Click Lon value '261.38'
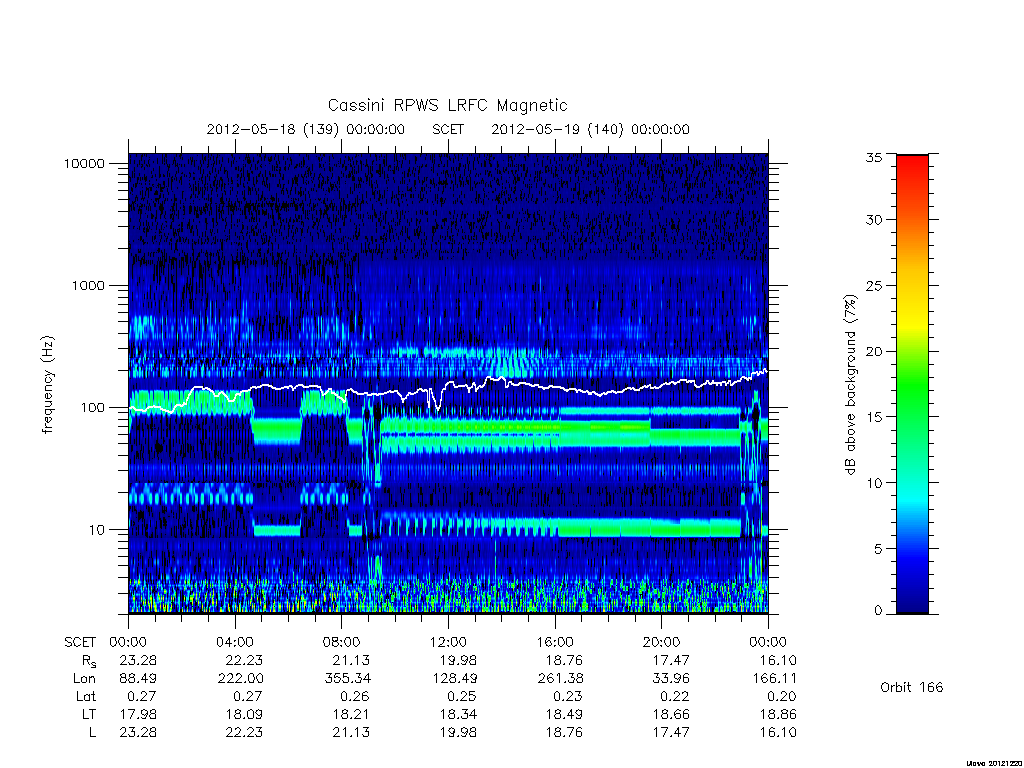Image resolution: width=1024 pixels, height=768 pixels. [x=560, y=679]
